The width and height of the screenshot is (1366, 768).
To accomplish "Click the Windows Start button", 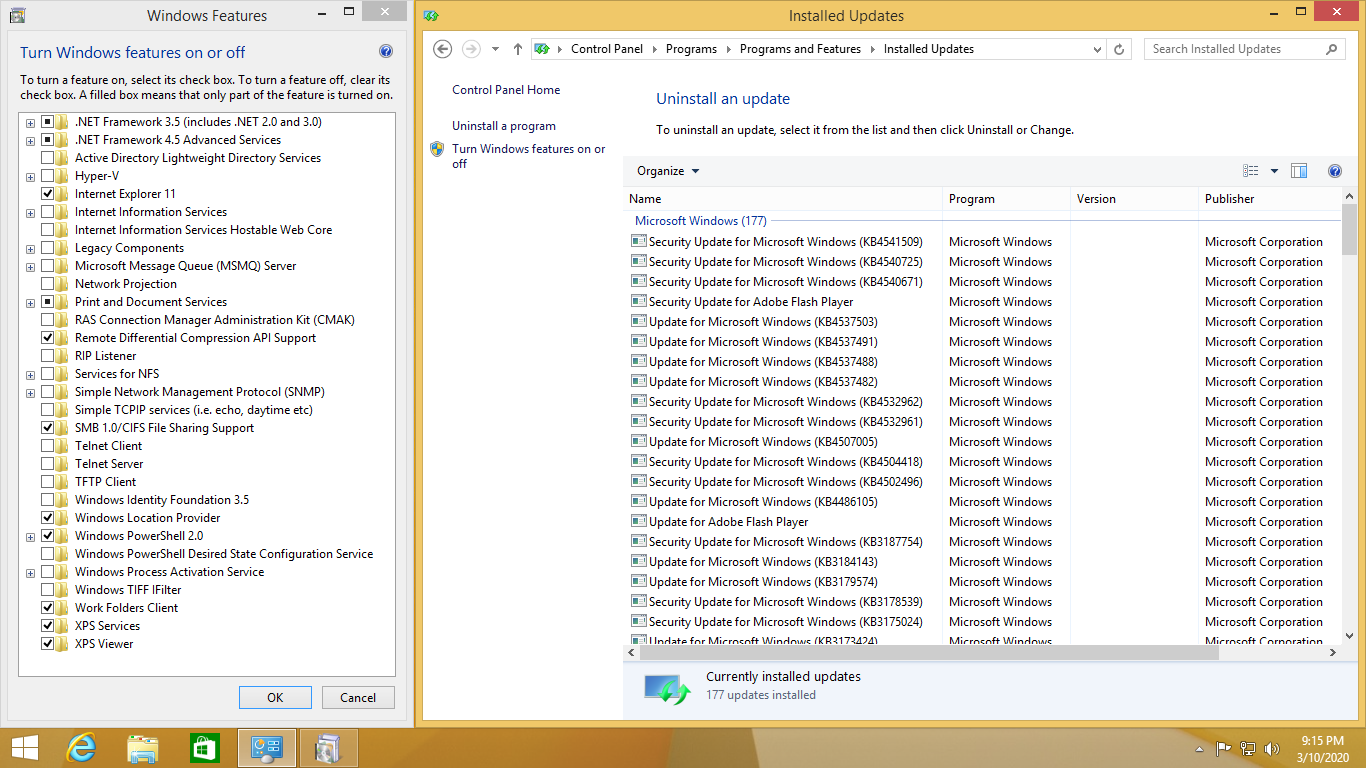I will click(x=24, y=748).
